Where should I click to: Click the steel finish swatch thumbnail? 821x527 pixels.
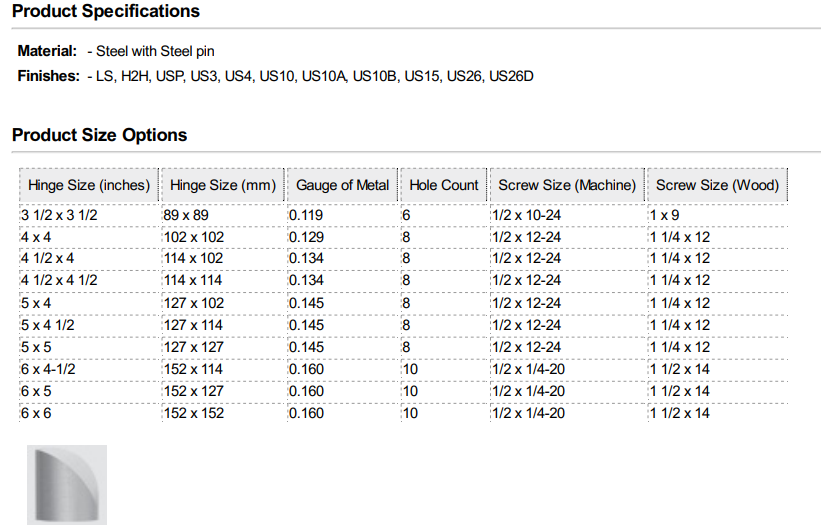(66, 485)
